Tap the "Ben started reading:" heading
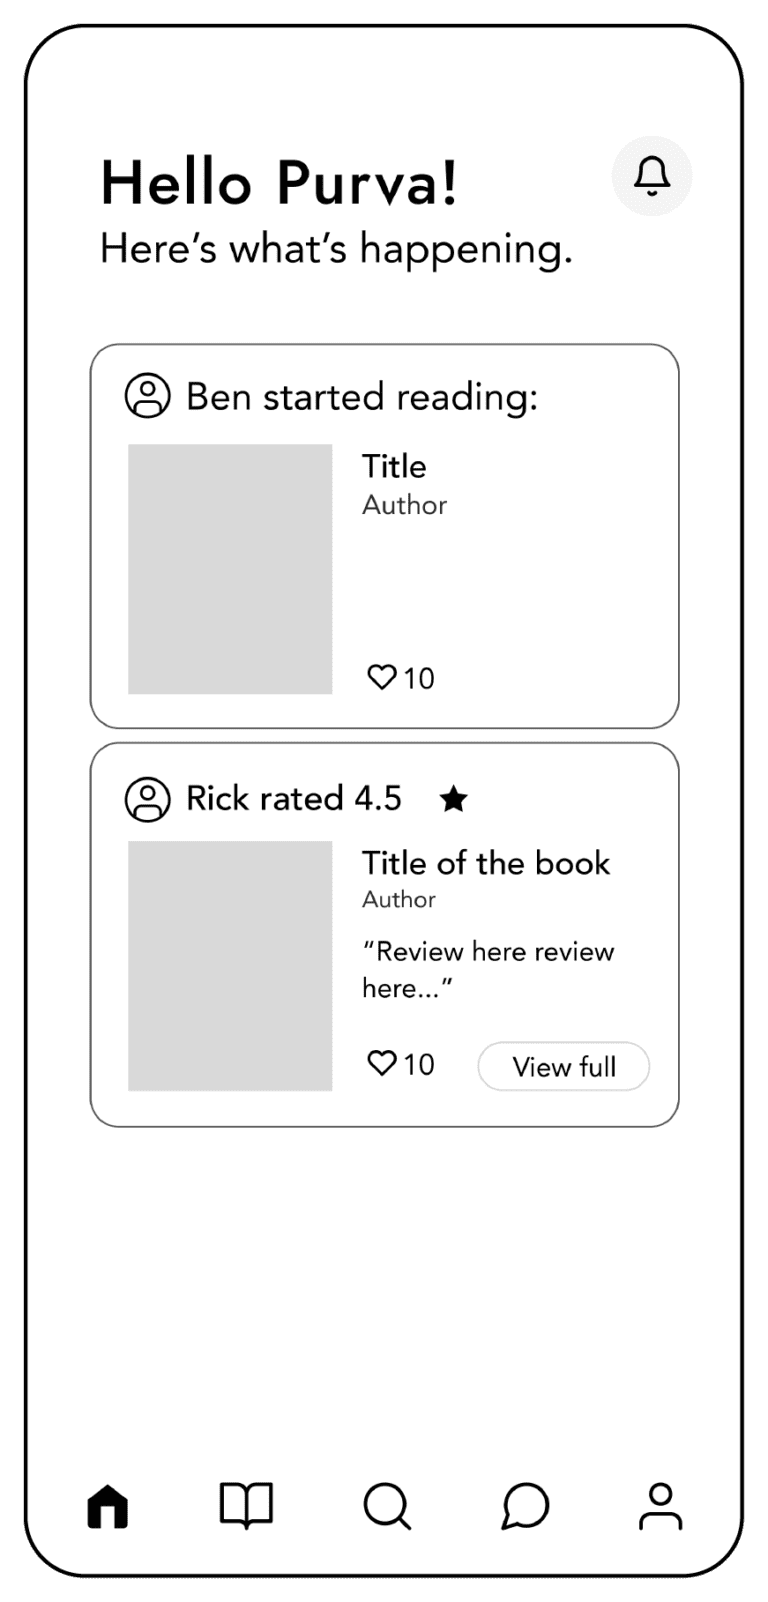Screen dimensions: 768x1602 [362, 397]
